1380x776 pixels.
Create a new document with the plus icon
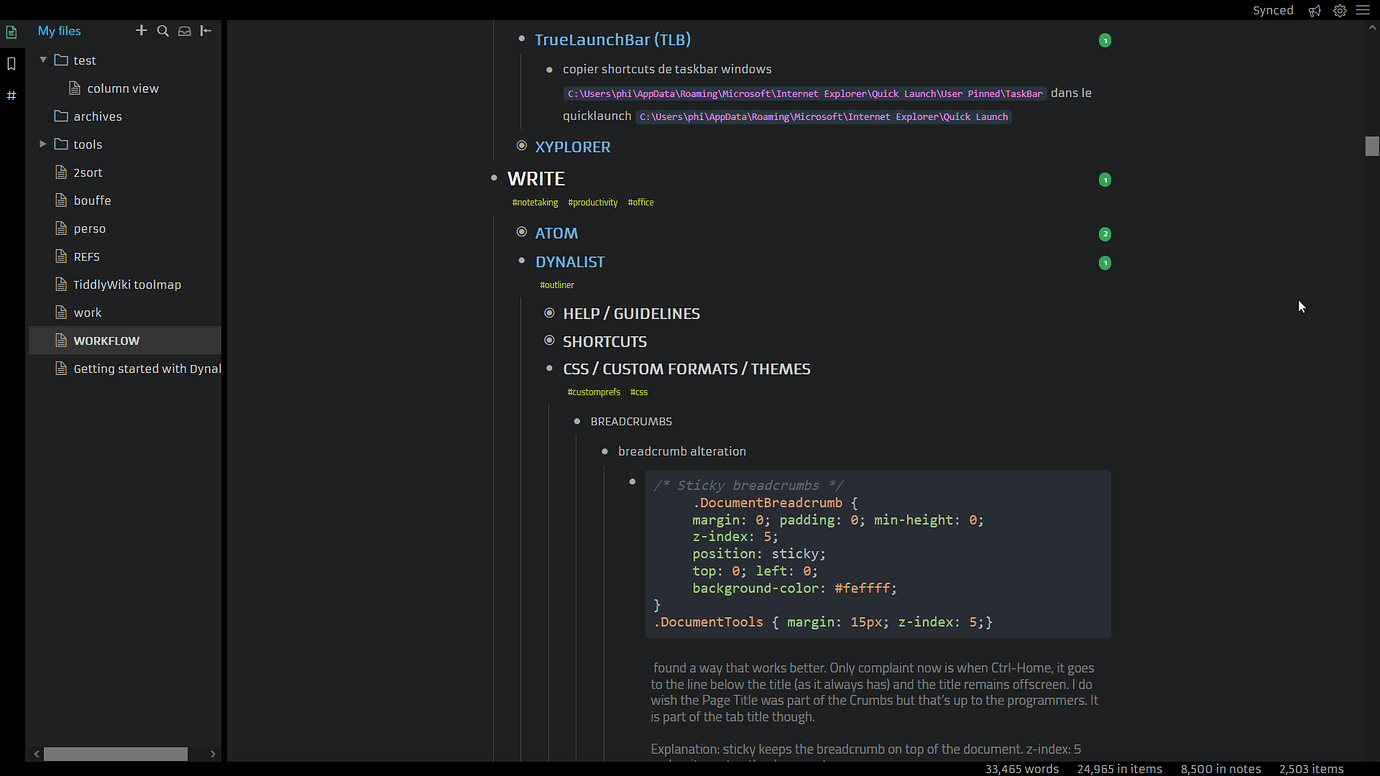(x=141, y=30)
